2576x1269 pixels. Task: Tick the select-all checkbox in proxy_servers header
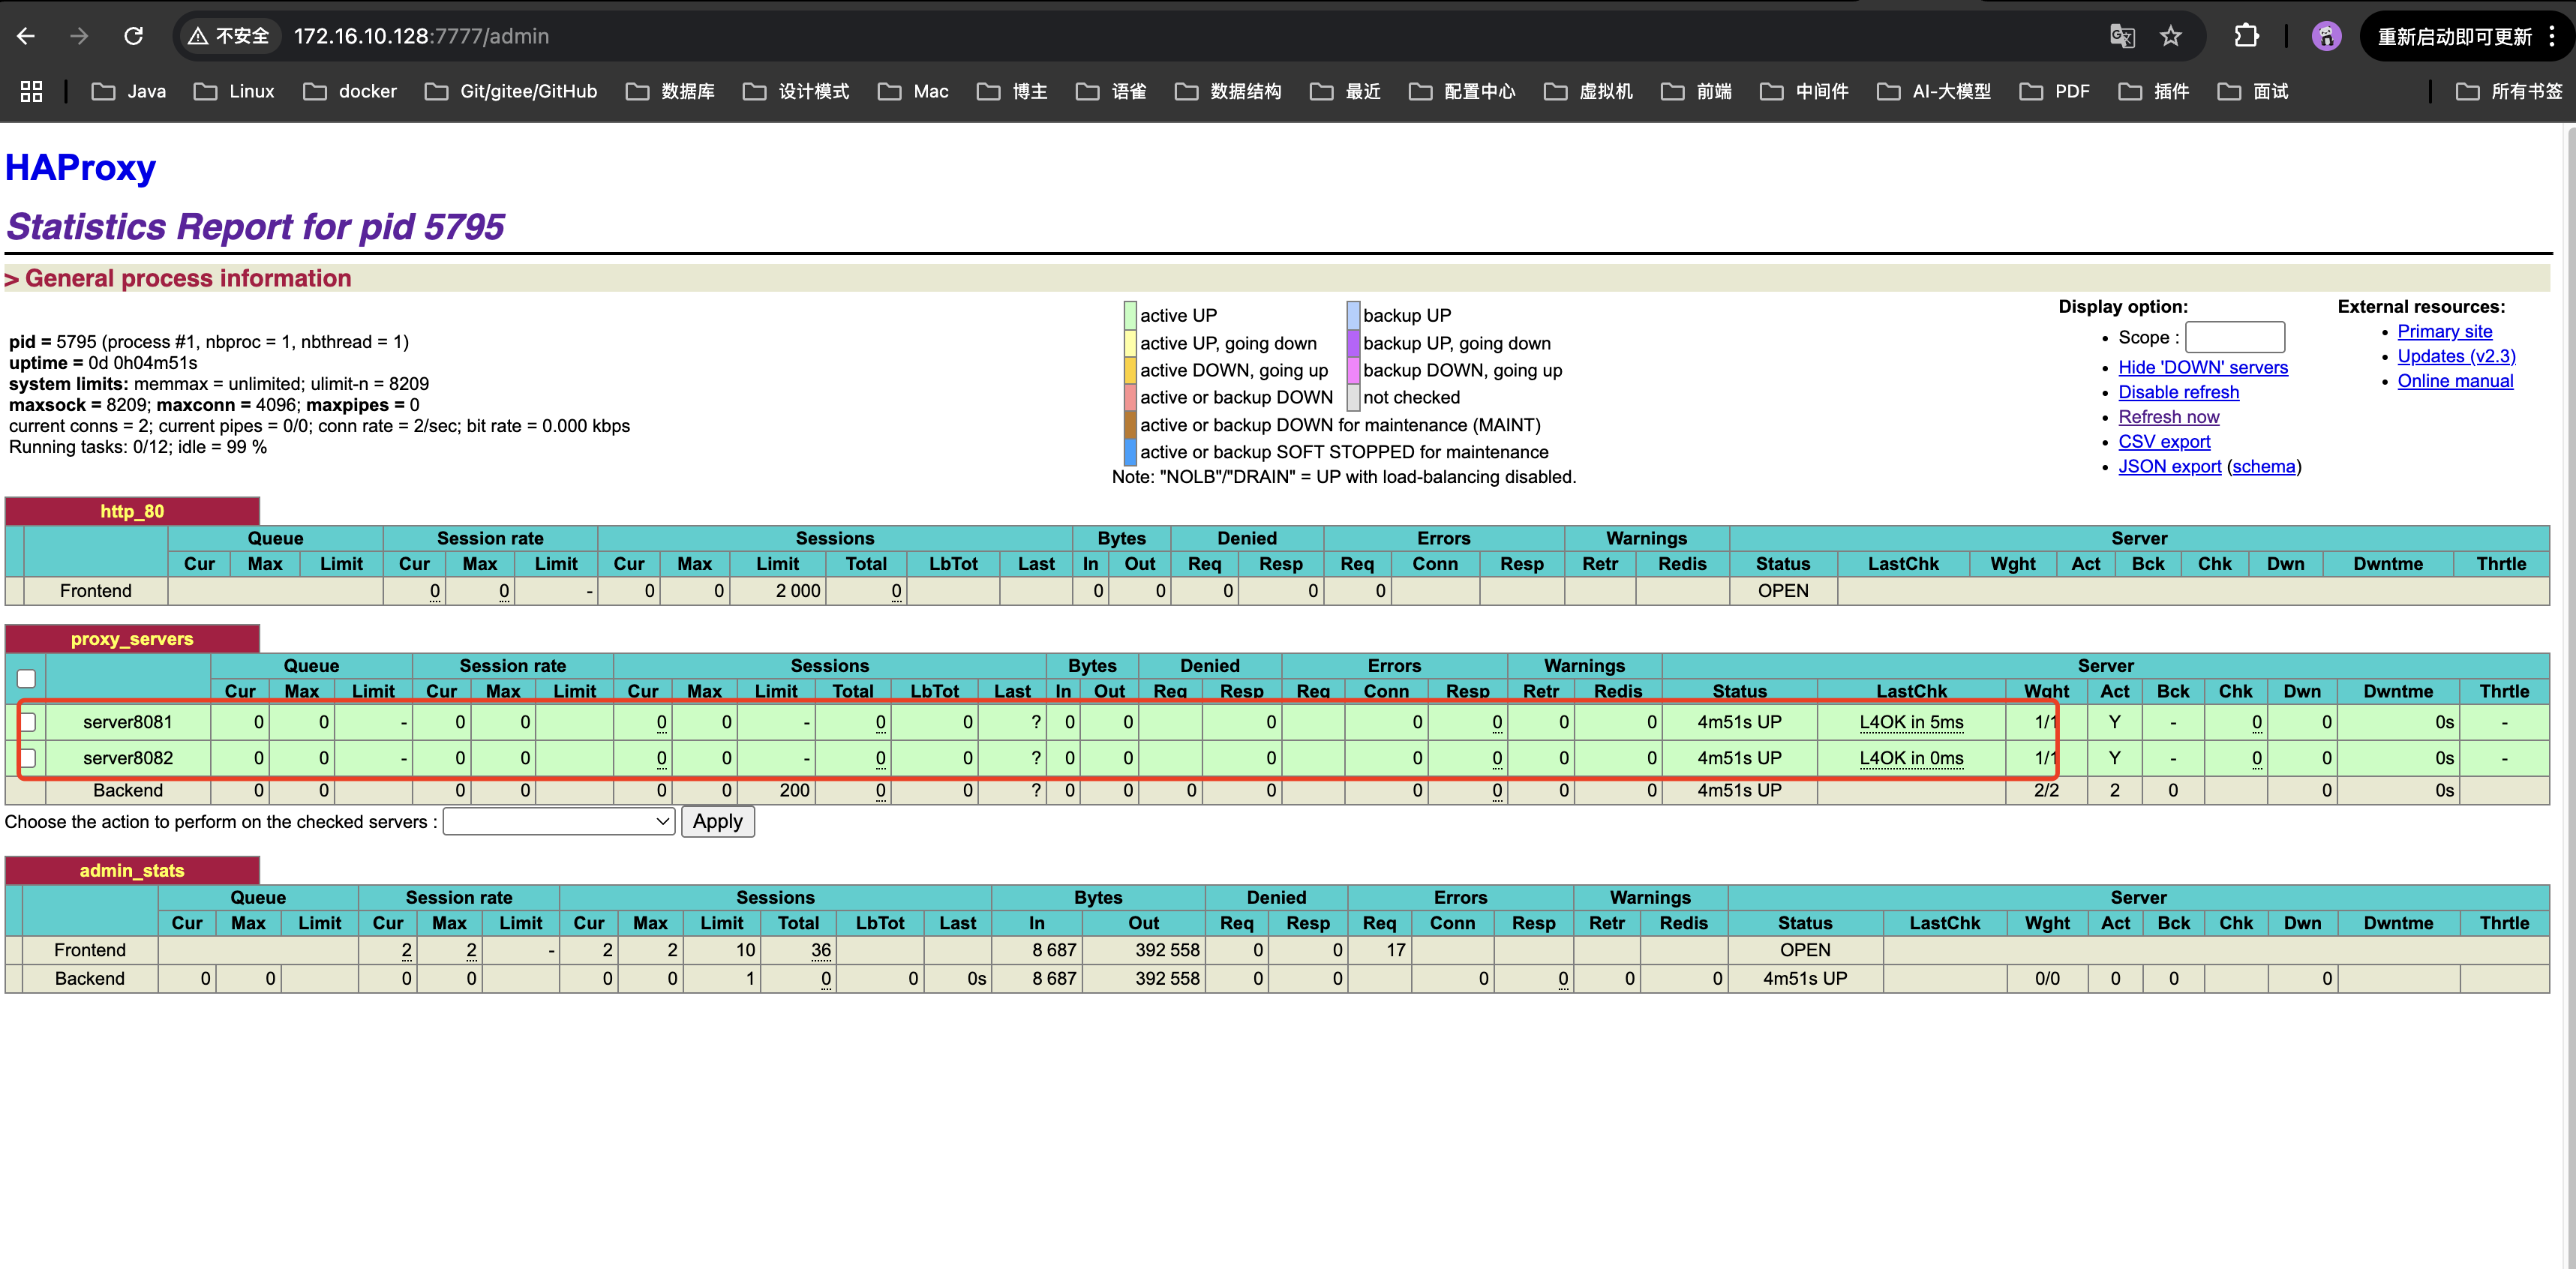pos(26,678)
